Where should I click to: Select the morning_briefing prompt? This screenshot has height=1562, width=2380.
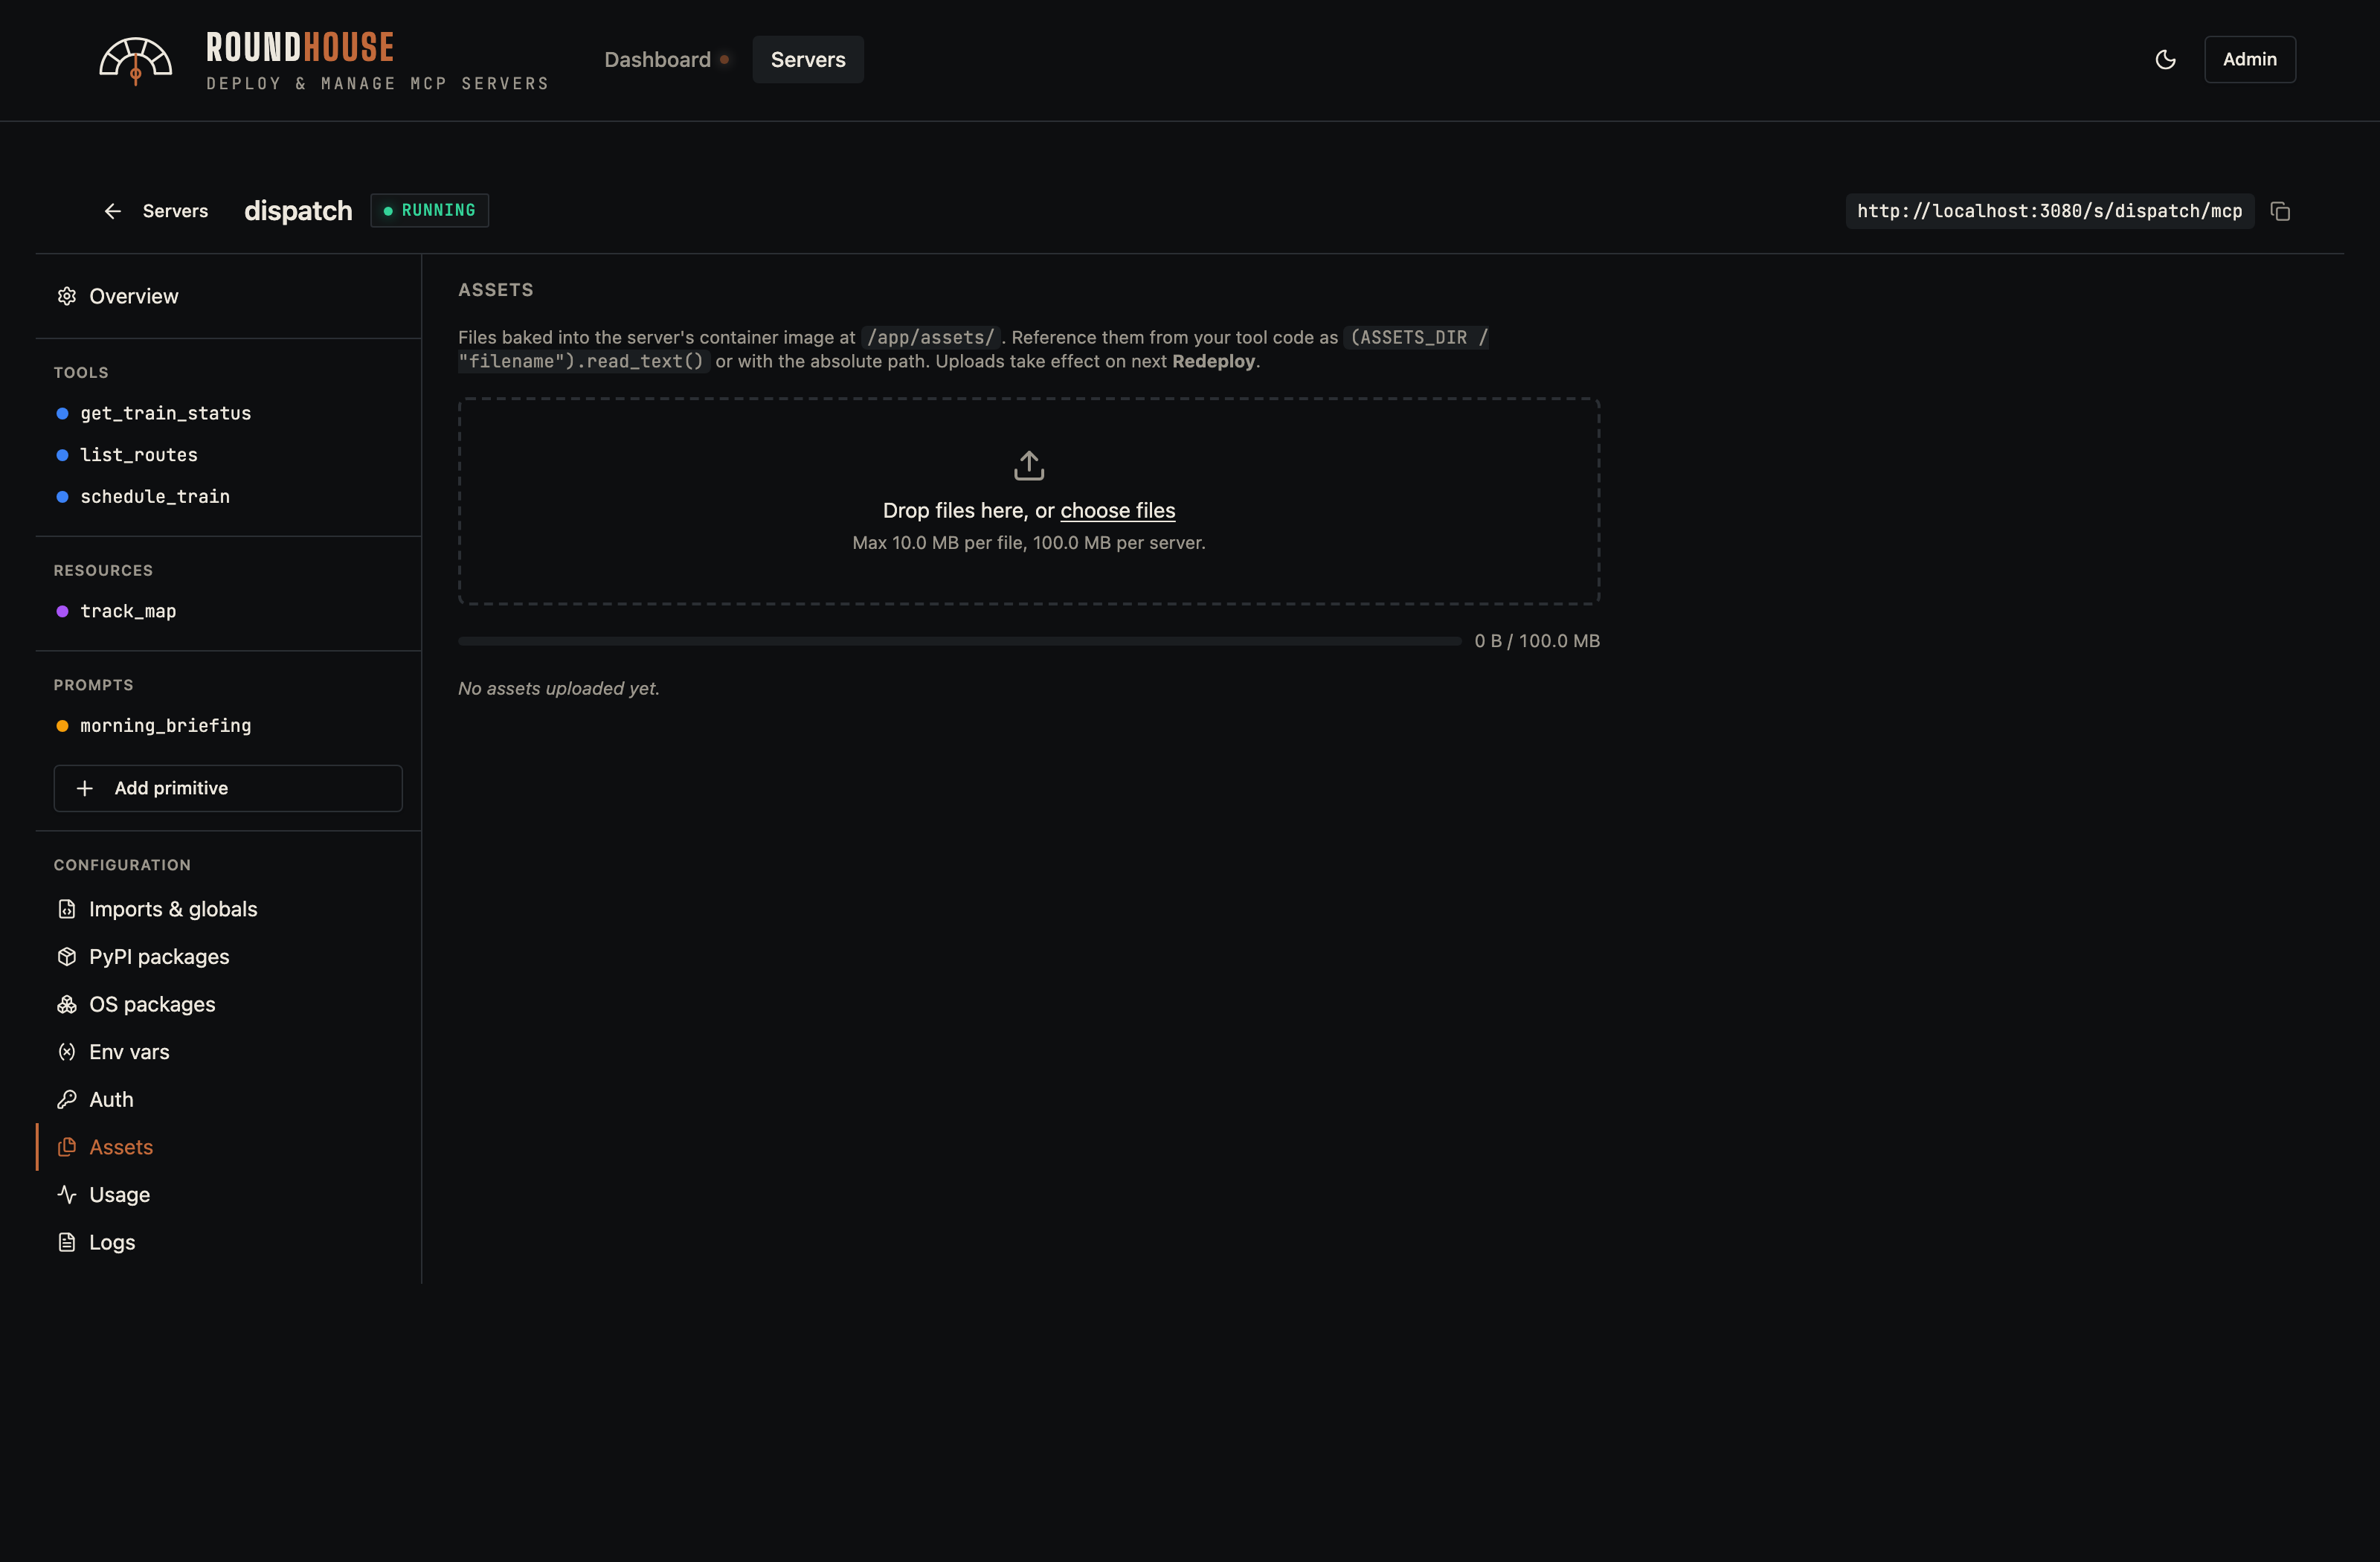pyautogui.click(x=228, y=726)
